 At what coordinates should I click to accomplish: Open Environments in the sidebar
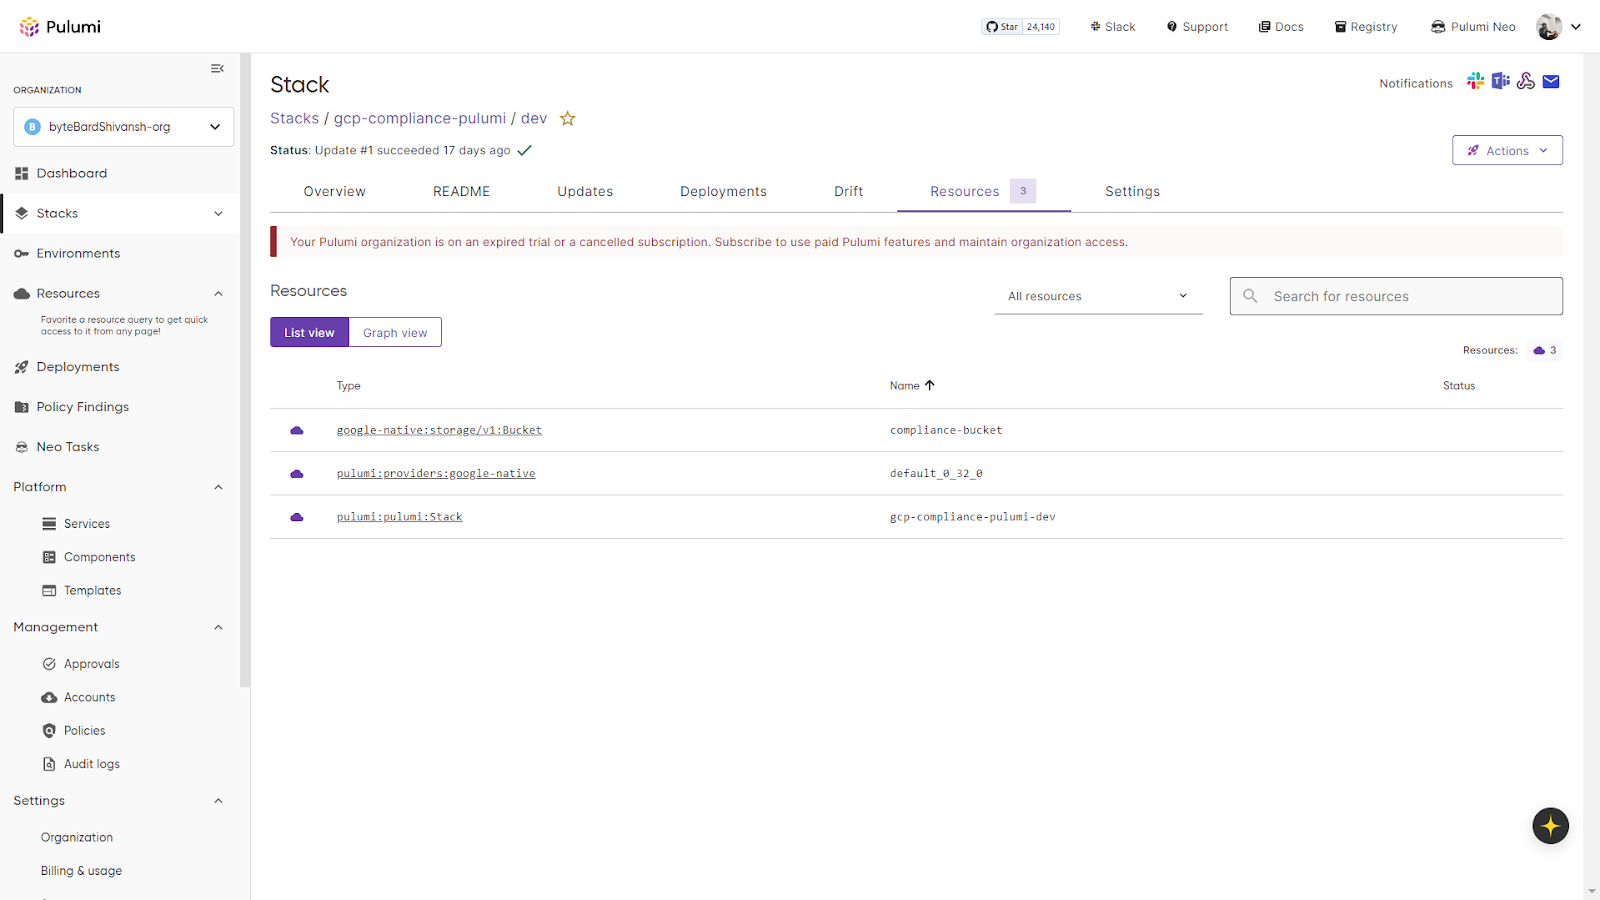[78, 253]
